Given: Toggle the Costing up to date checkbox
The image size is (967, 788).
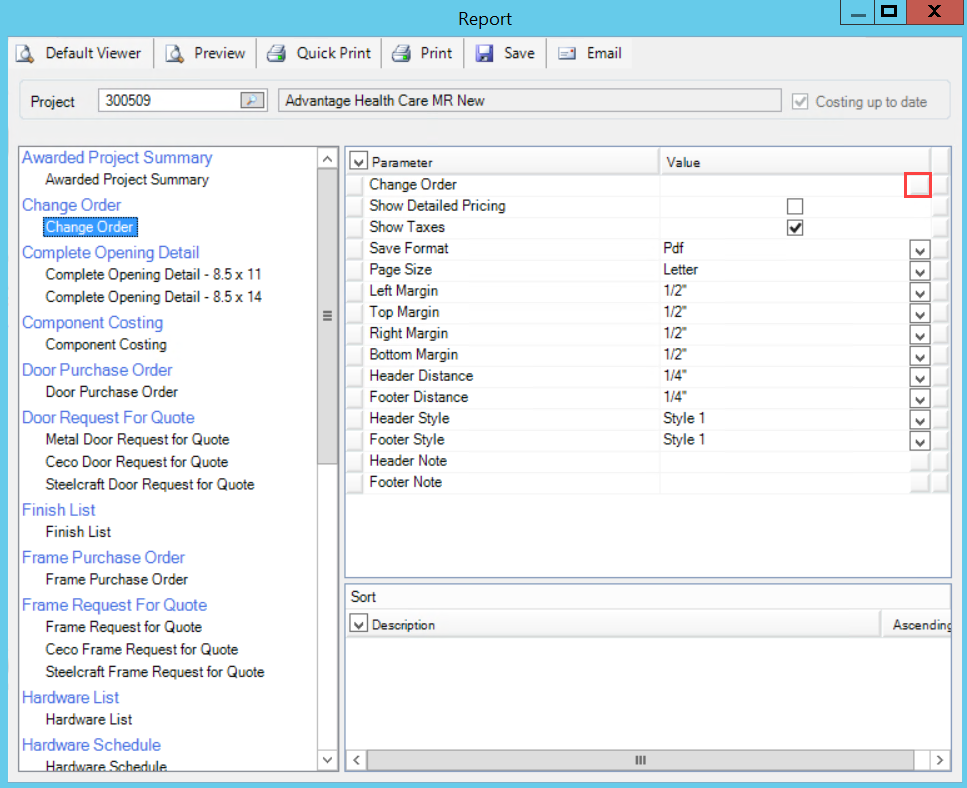Looking at the screenshot, I should [x=799, y=102].
